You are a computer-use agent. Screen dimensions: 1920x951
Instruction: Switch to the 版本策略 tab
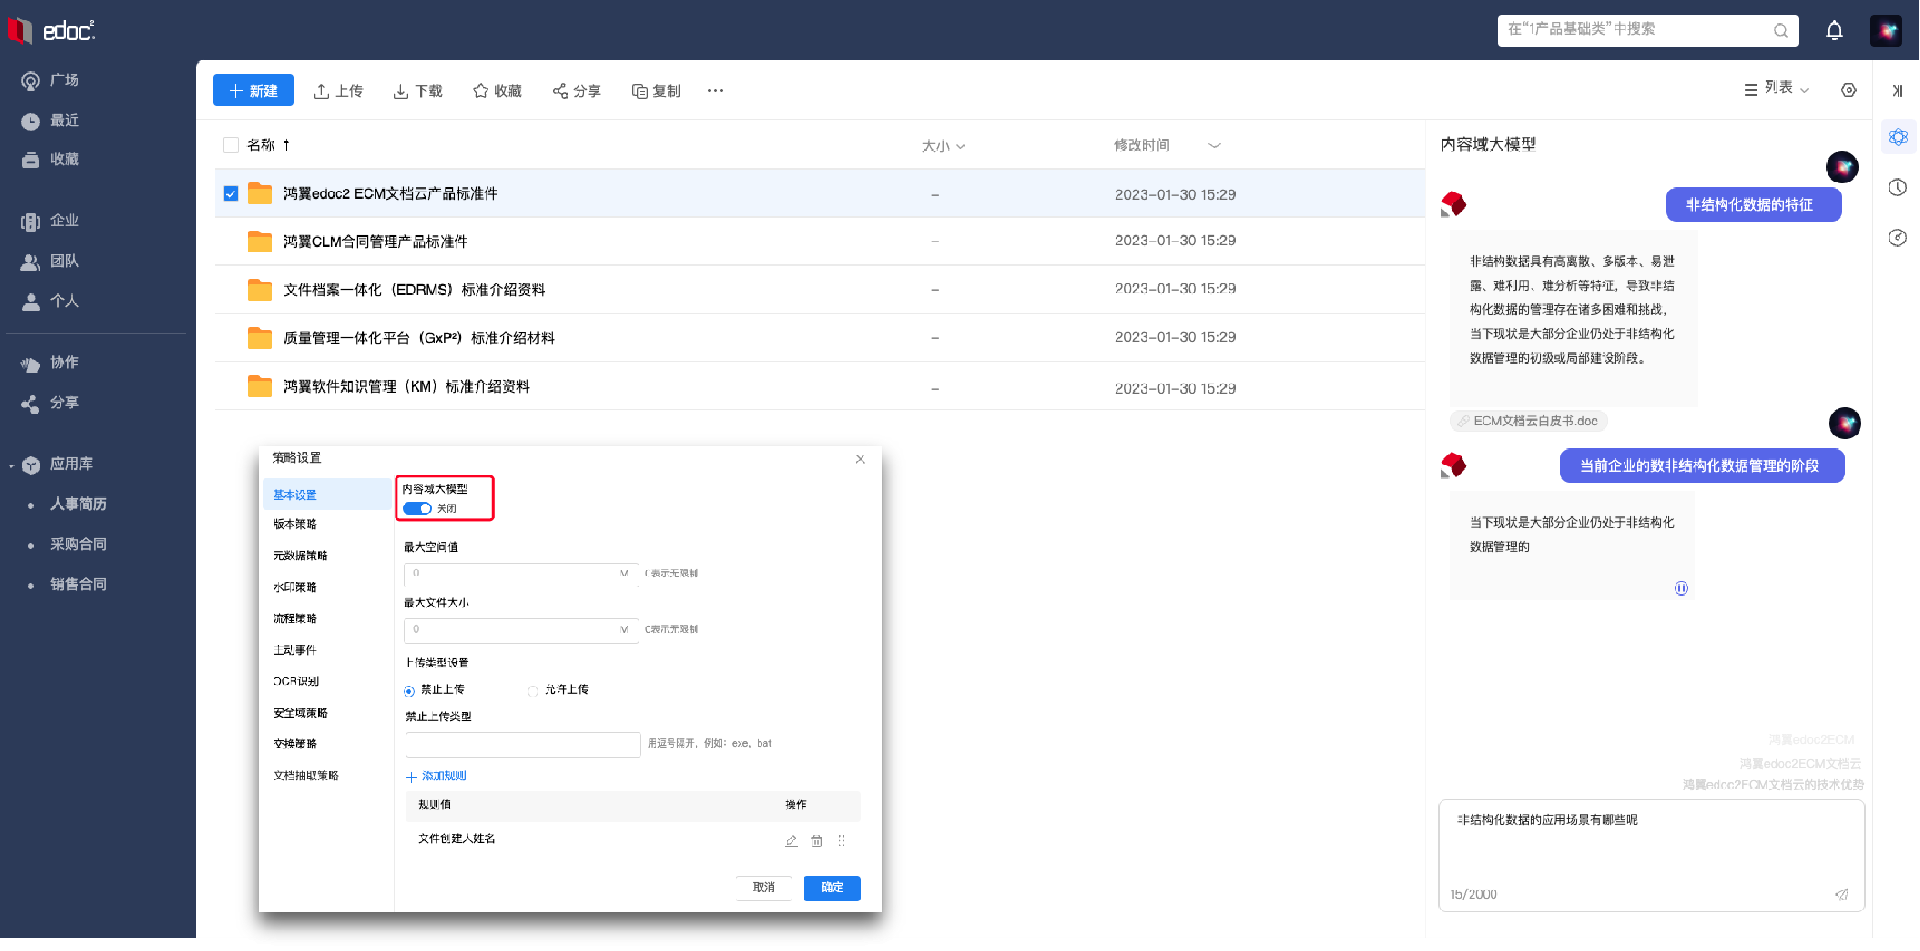(295, 524)
